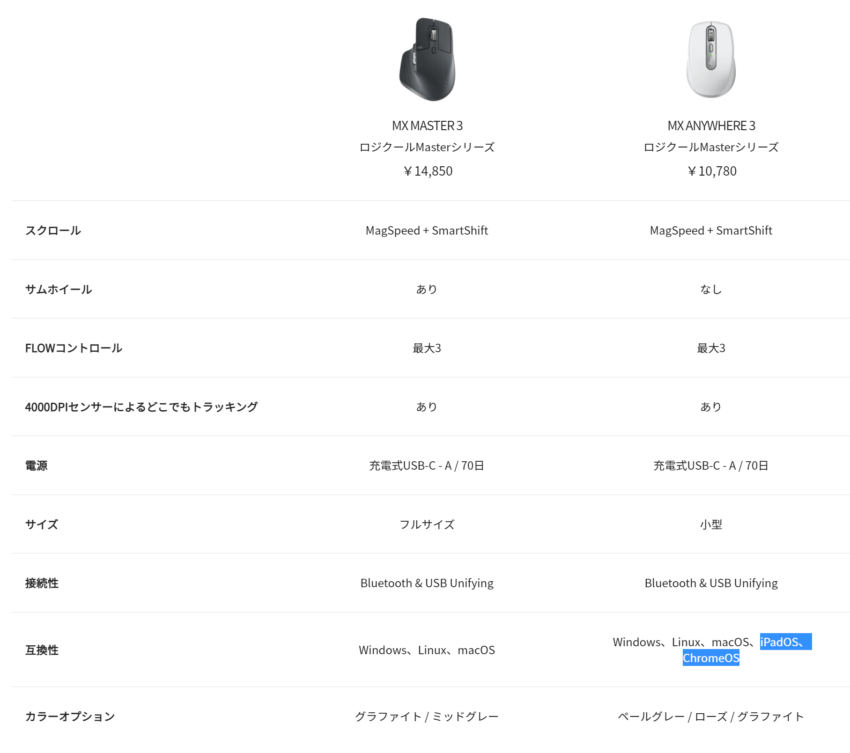Click the サムホイール row label
850x753 pixels.
(x=59, y=289)
